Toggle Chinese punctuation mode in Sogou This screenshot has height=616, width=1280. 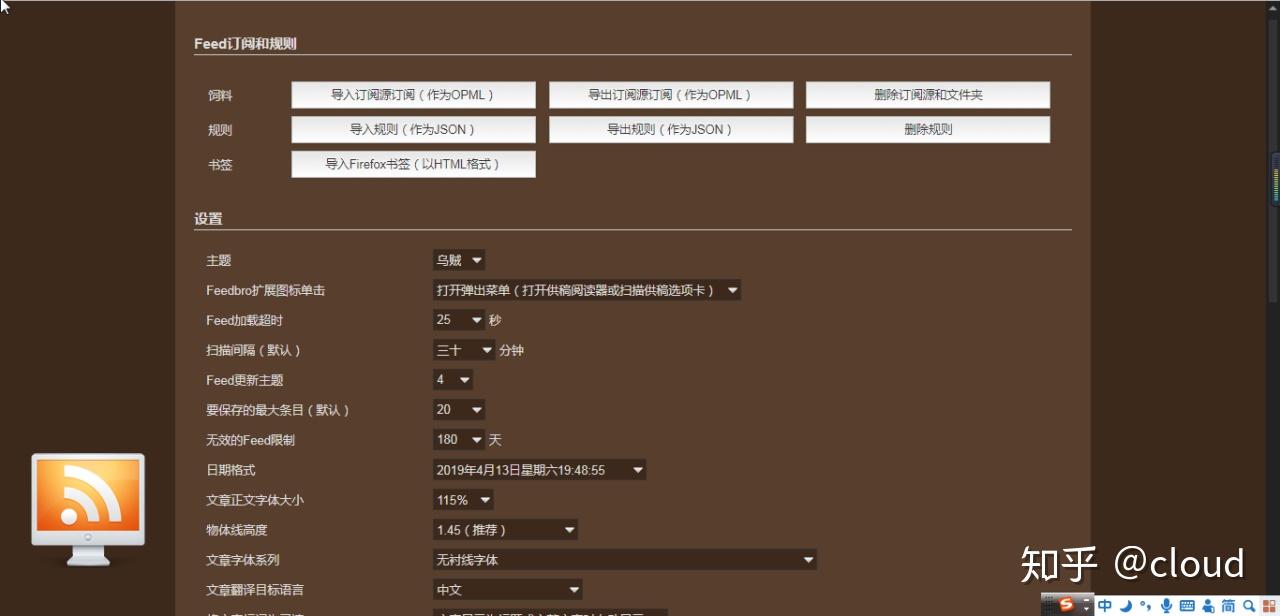pyautogui.click(x=1145, y=605)
